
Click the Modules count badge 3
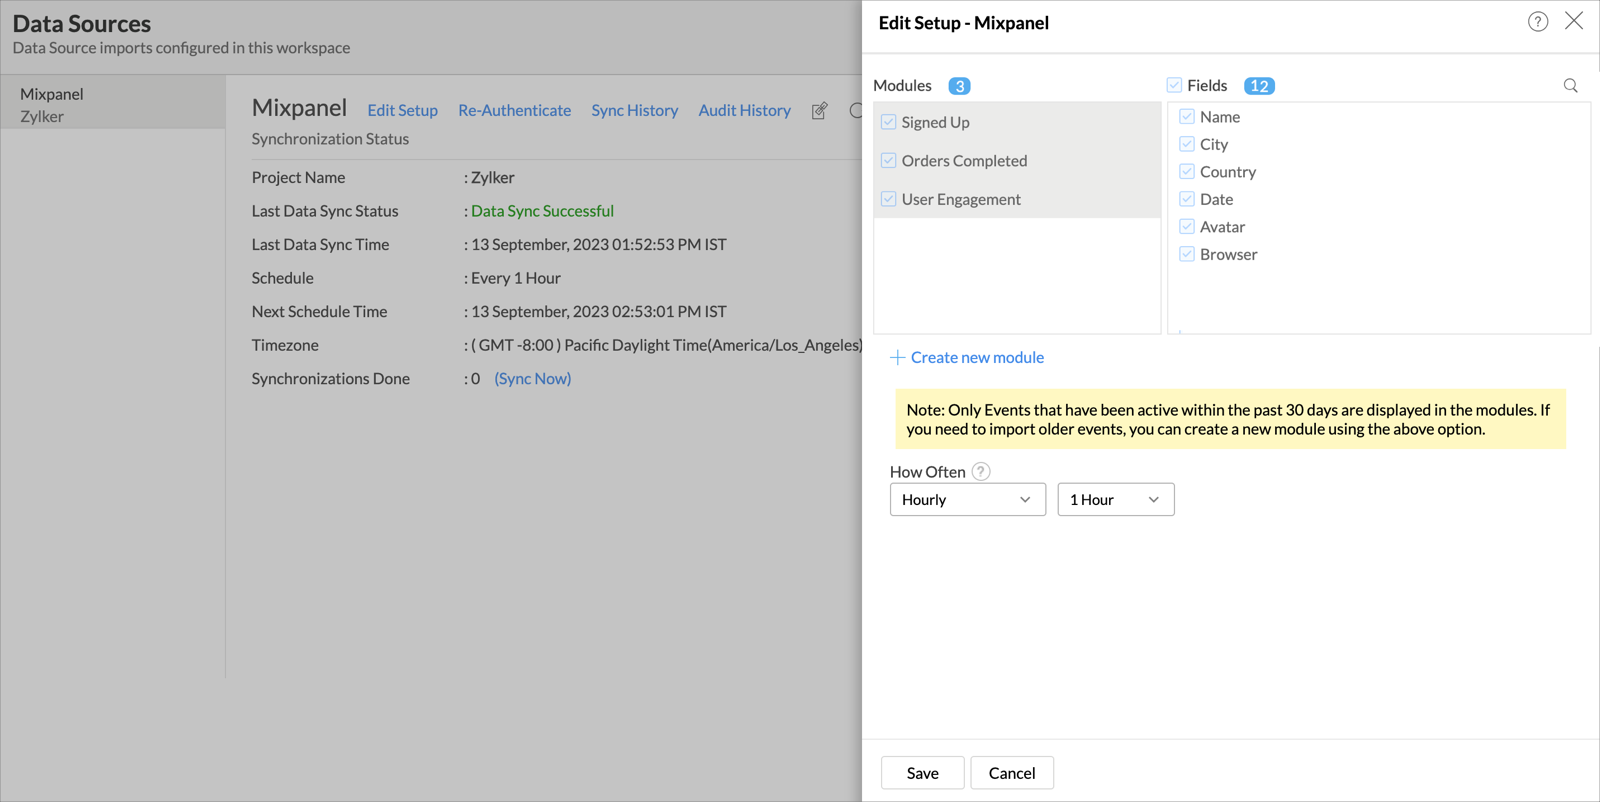(x=959, y=86)
